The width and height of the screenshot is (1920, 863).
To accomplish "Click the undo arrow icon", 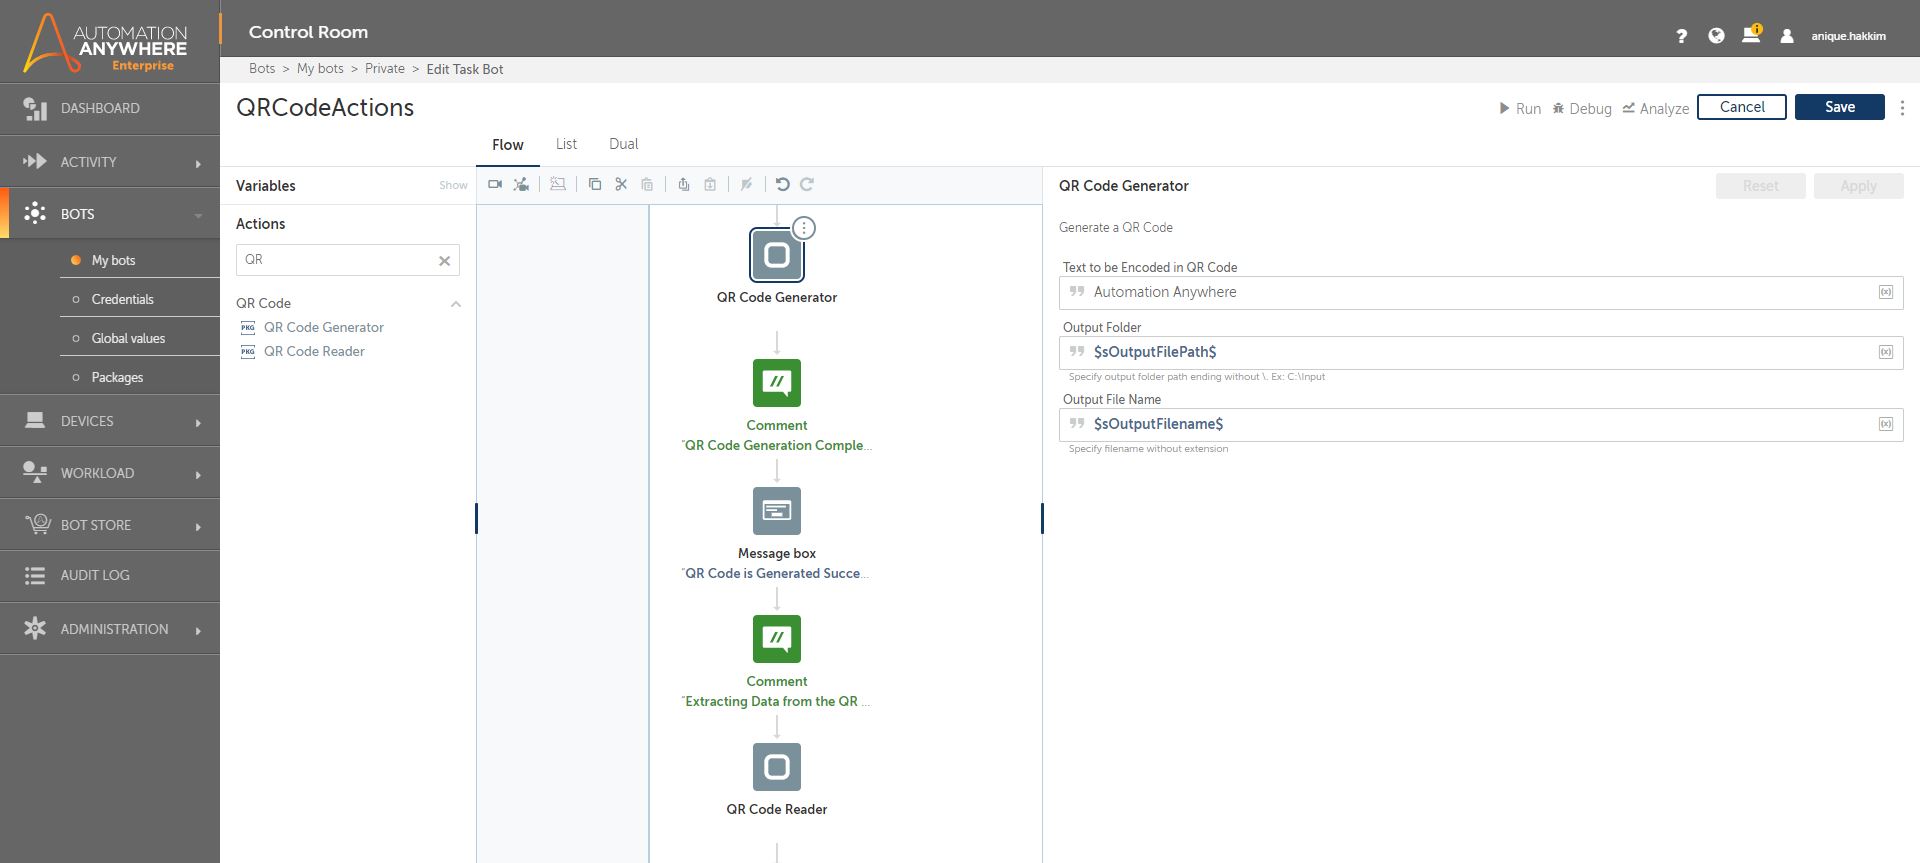I will point(782,184).
